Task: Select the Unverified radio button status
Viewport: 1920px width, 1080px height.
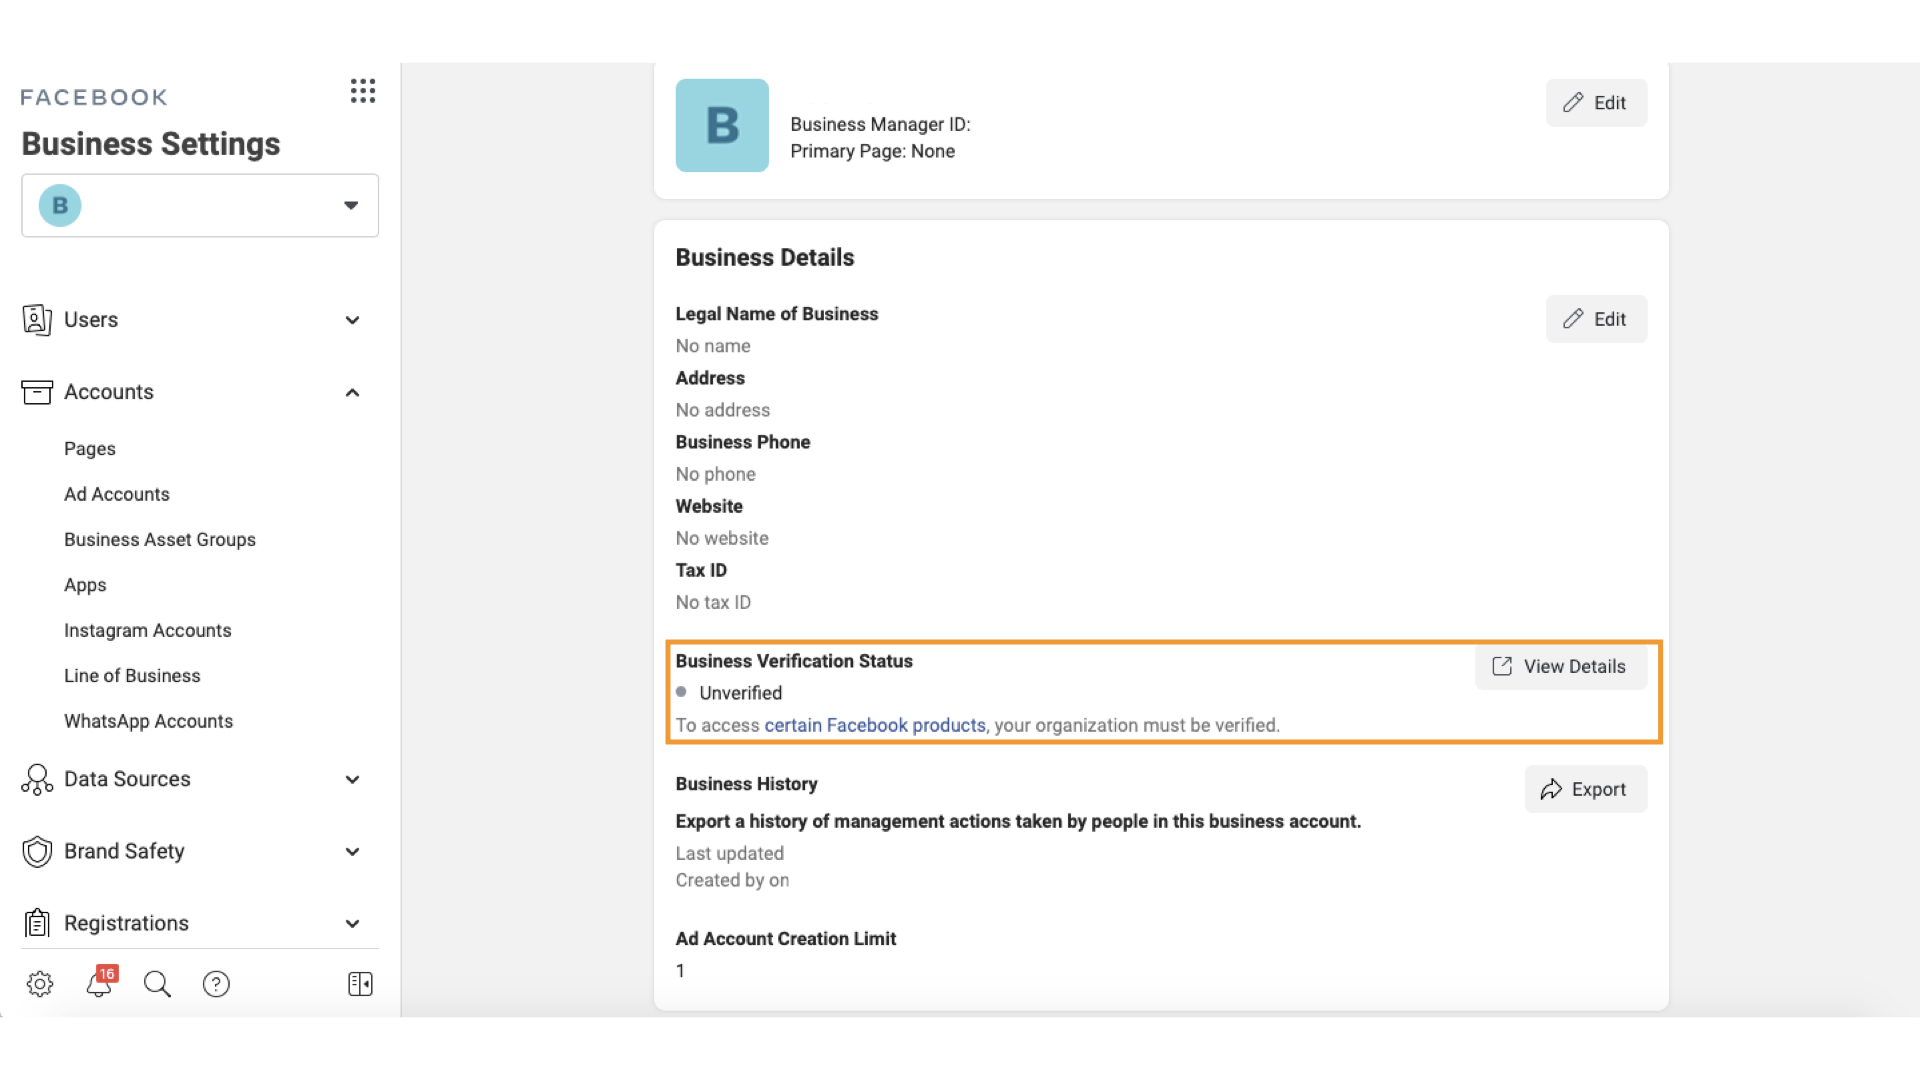Action: 682,691
